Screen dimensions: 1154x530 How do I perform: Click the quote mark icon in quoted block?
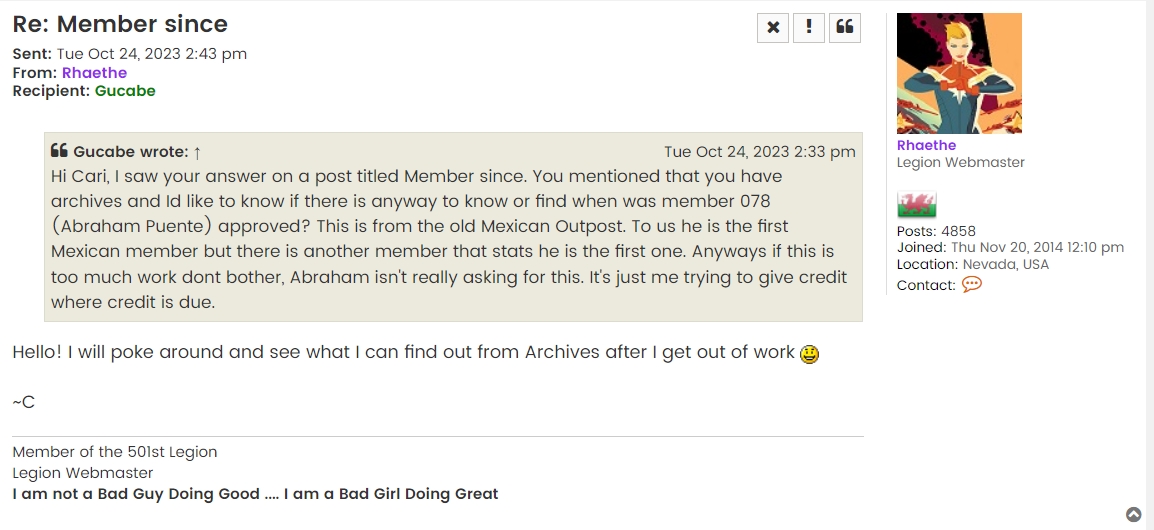[59, 151]
